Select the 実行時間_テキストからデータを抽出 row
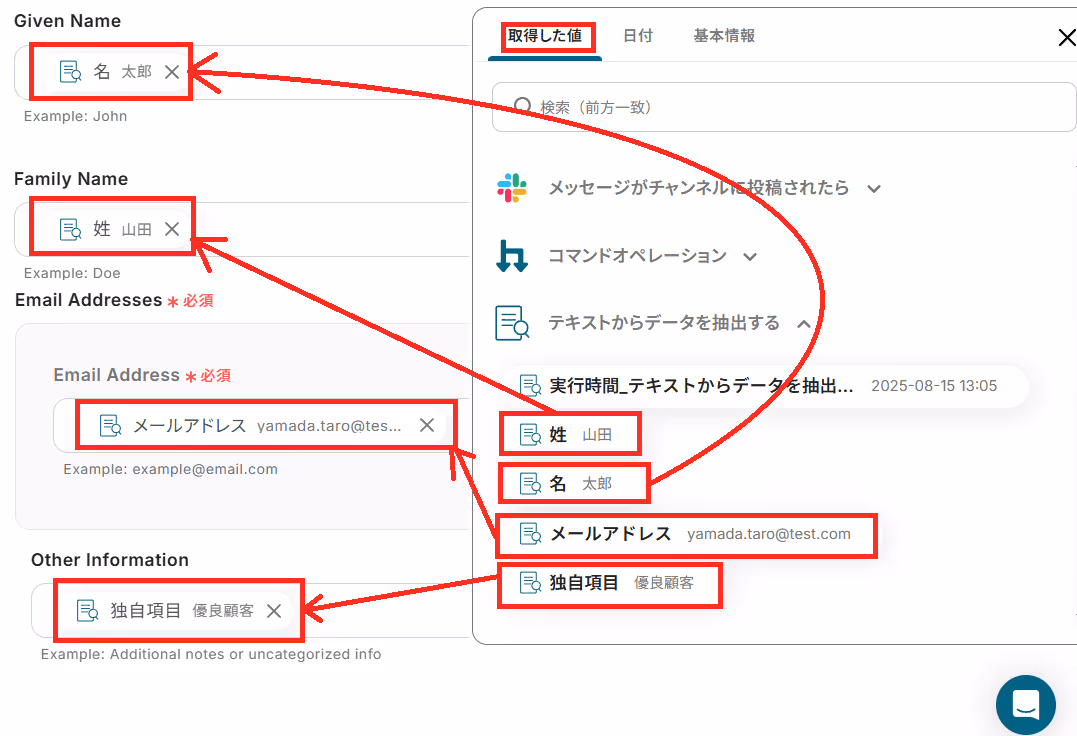The image size is (1077, 736). tap(767, 386)
